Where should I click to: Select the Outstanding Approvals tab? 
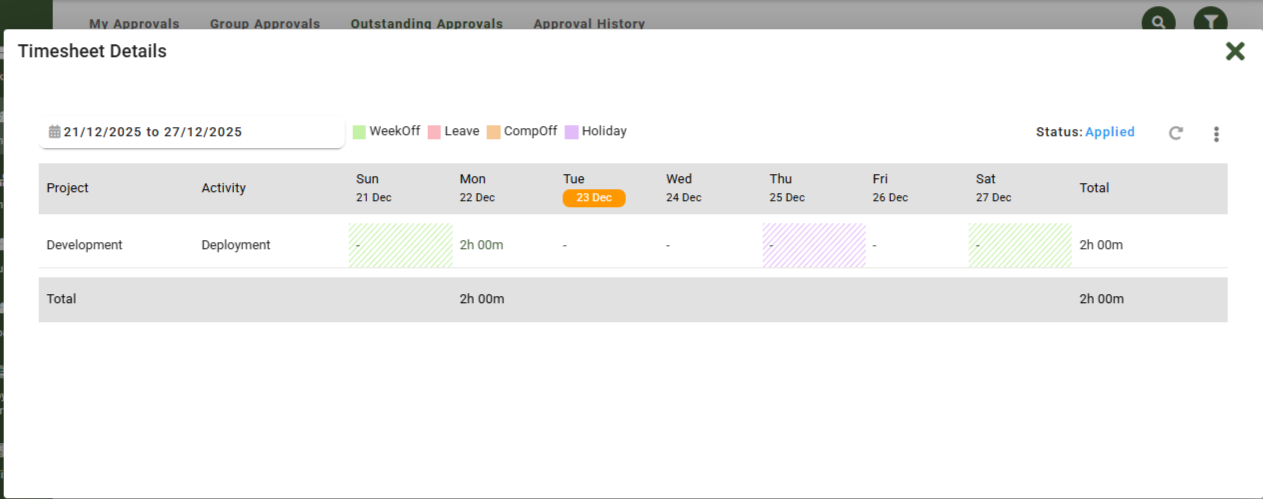click(426, 23)
